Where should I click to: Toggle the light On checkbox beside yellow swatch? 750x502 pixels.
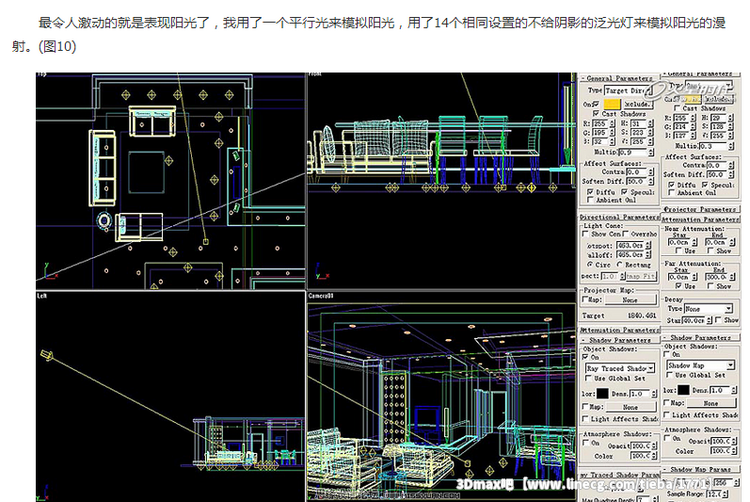click(x=596, y=104)
